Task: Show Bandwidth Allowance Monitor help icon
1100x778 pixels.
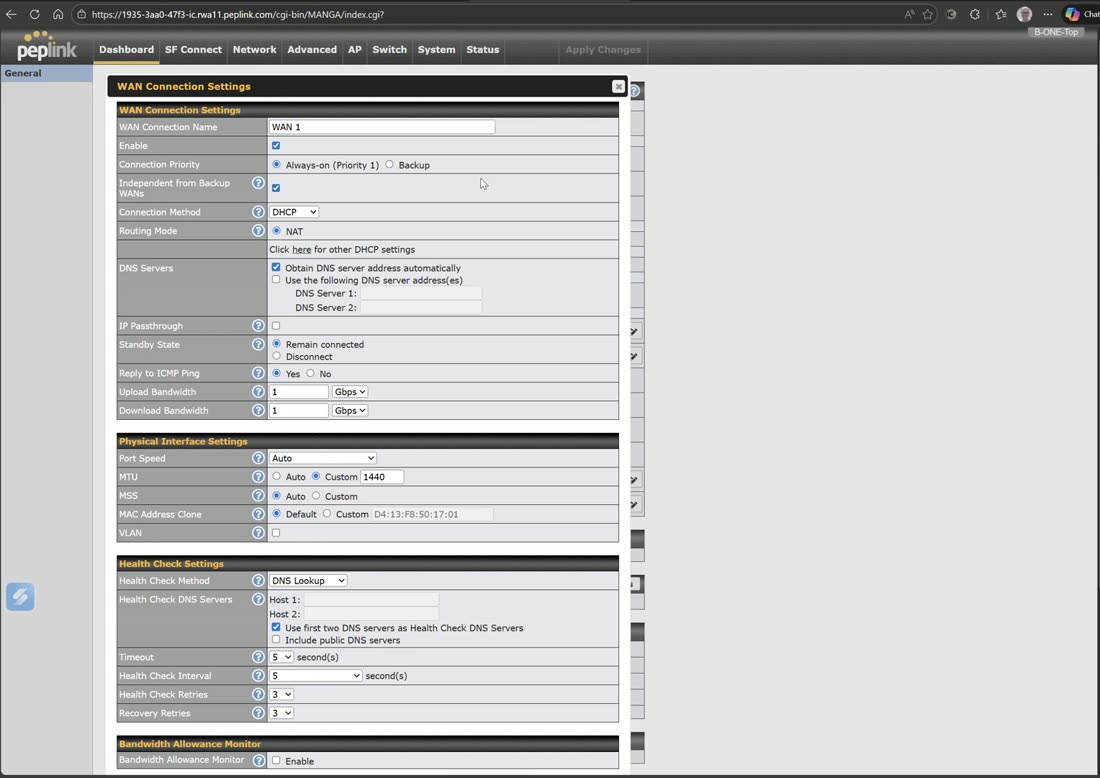Action: pyautogui.click(x=258, y=760)
